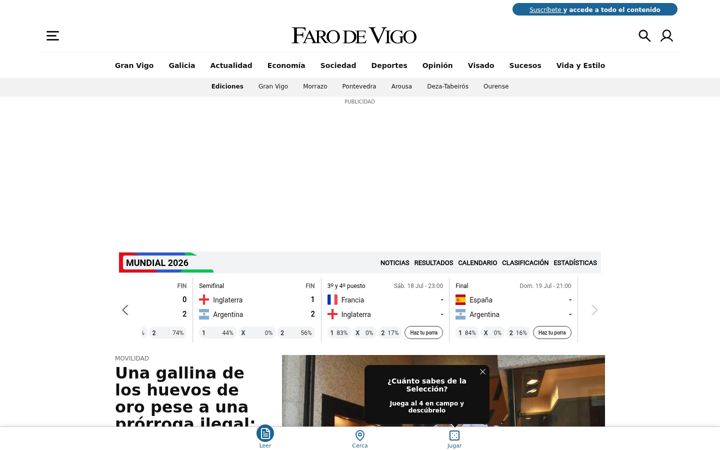Select the Morrazo edition
The width and height of the screenshot is (720, 450).
(315, 86)
